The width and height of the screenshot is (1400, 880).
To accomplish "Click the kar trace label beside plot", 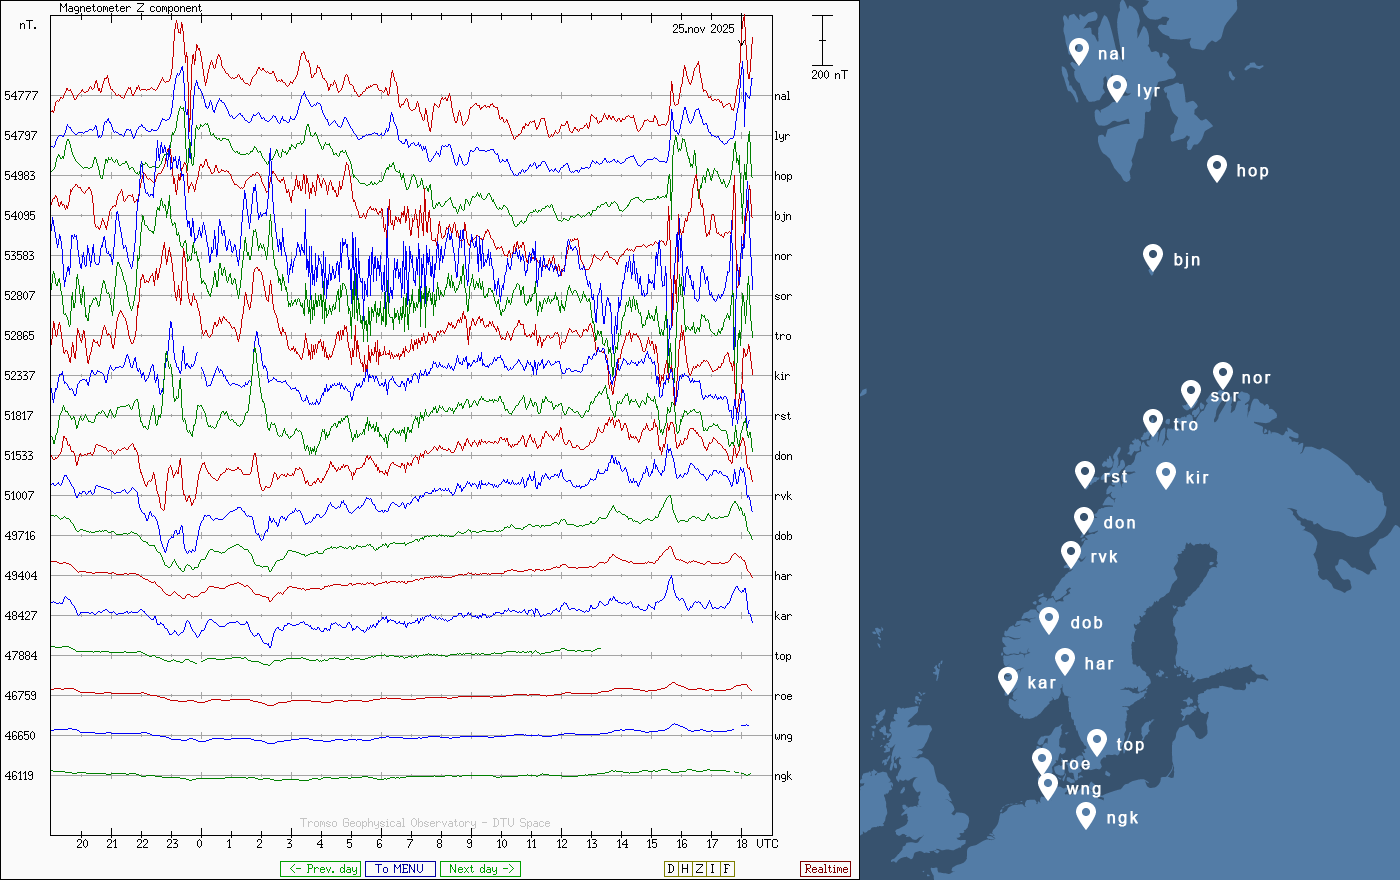I will point(783,616).
